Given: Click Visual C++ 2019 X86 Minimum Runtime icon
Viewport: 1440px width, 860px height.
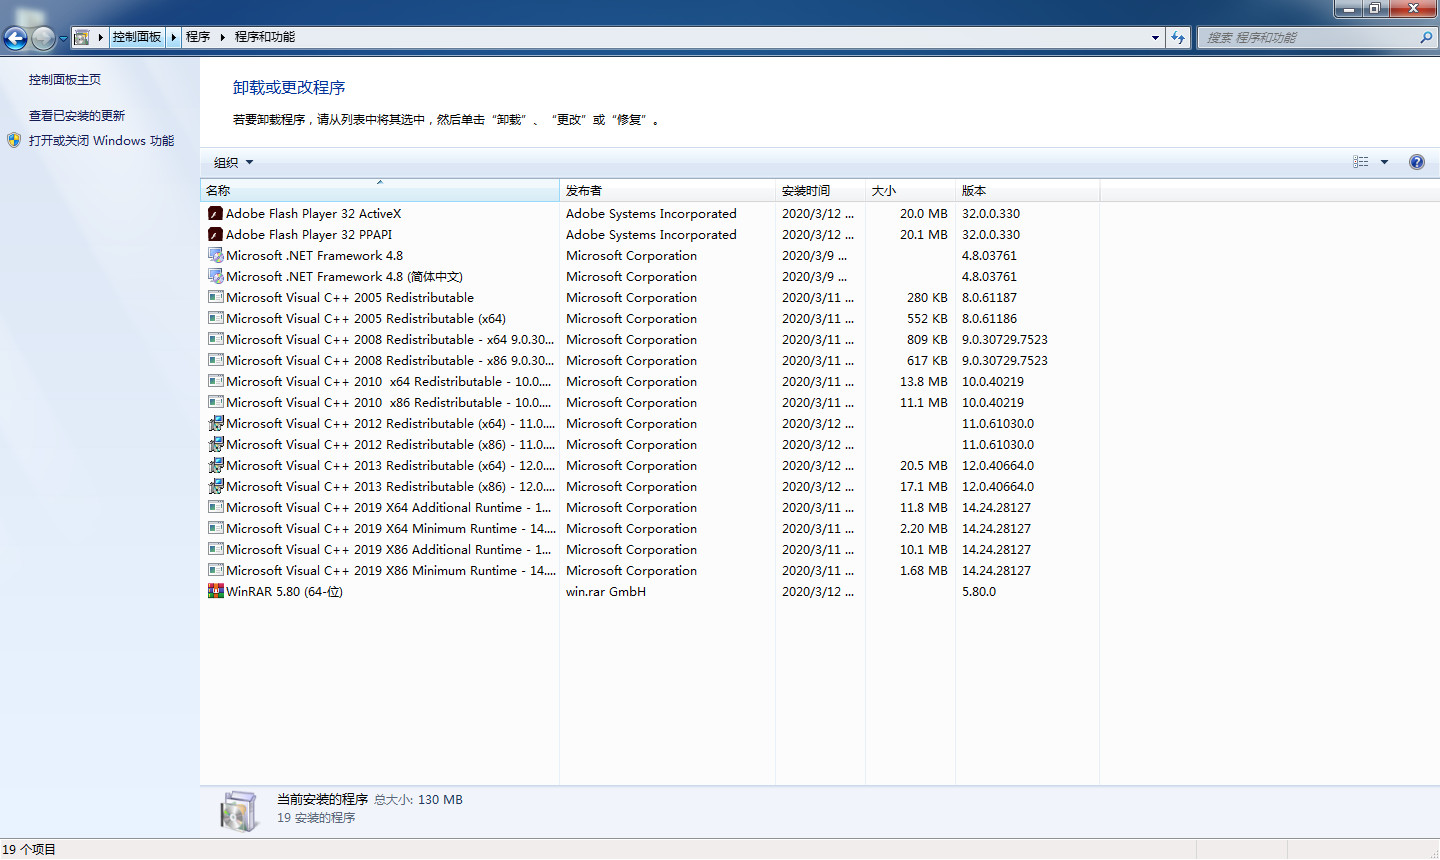Looking at the screenshot, I should pos(215,570).
